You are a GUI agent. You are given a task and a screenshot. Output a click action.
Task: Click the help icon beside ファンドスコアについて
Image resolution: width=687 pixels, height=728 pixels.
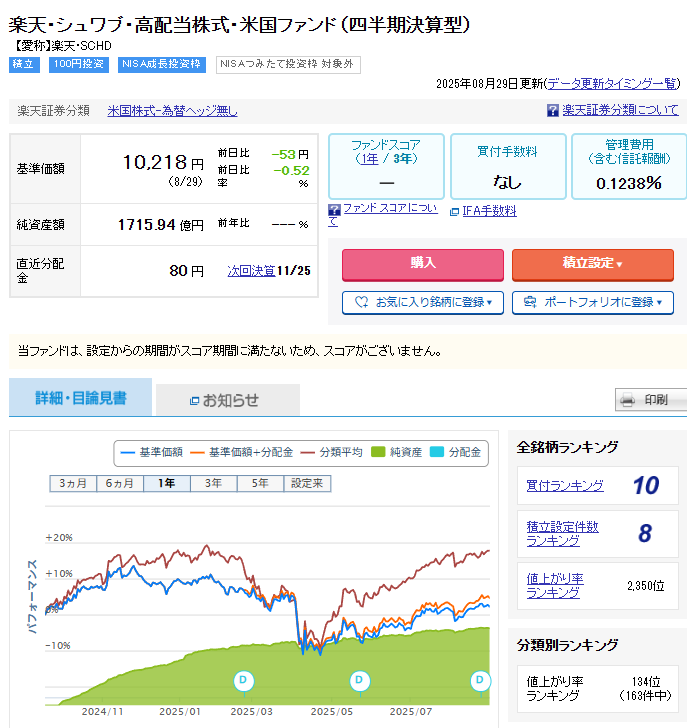[x=334, y=210]
